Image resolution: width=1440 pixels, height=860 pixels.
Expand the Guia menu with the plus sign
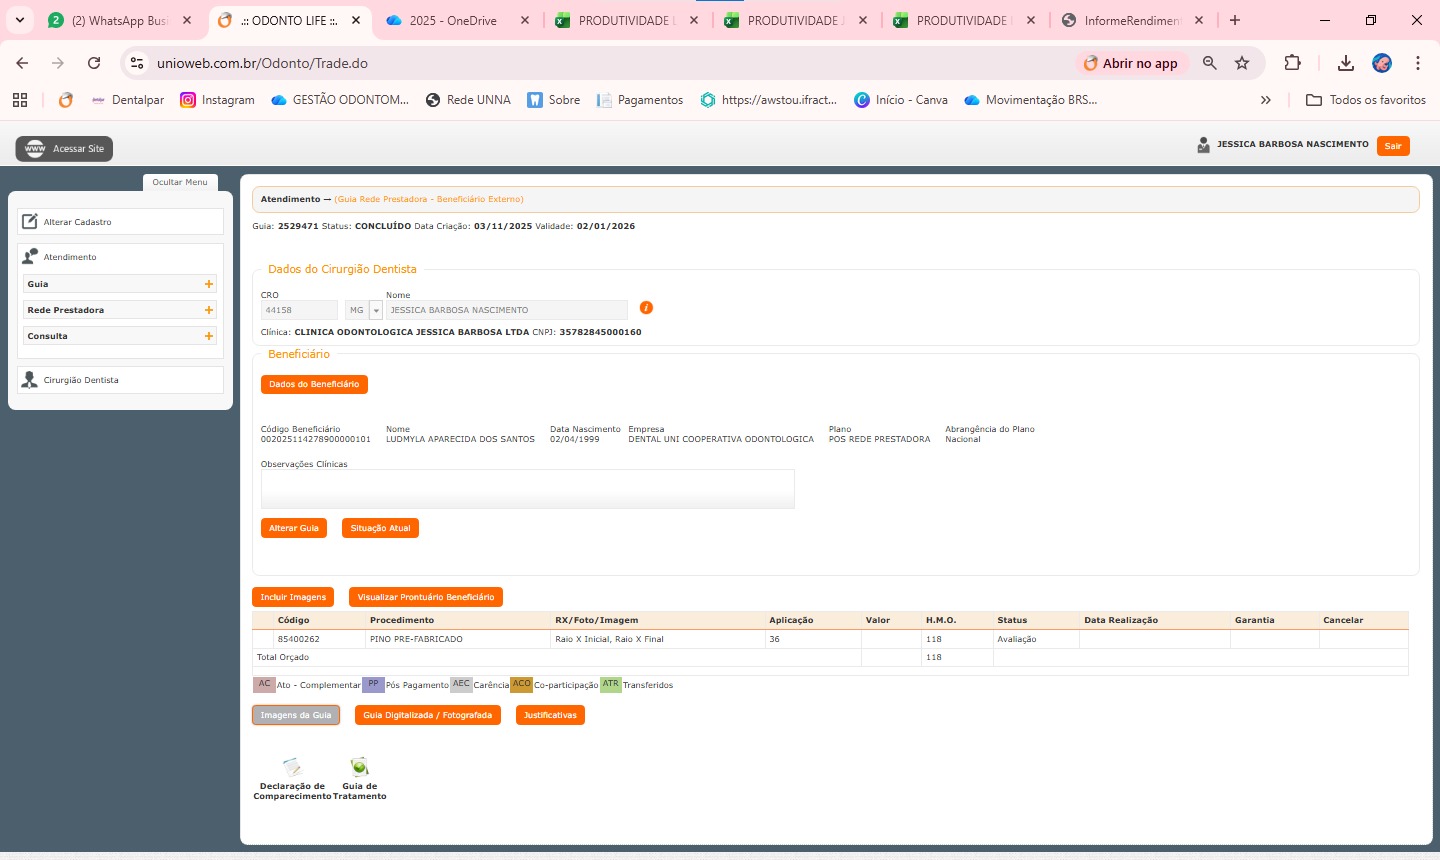click(x=209, y=284)
